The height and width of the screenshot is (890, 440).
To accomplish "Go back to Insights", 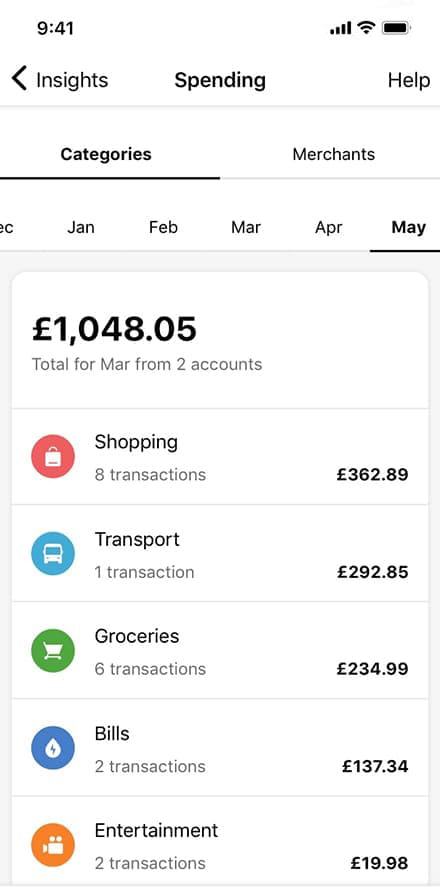I will coord(72,80).
